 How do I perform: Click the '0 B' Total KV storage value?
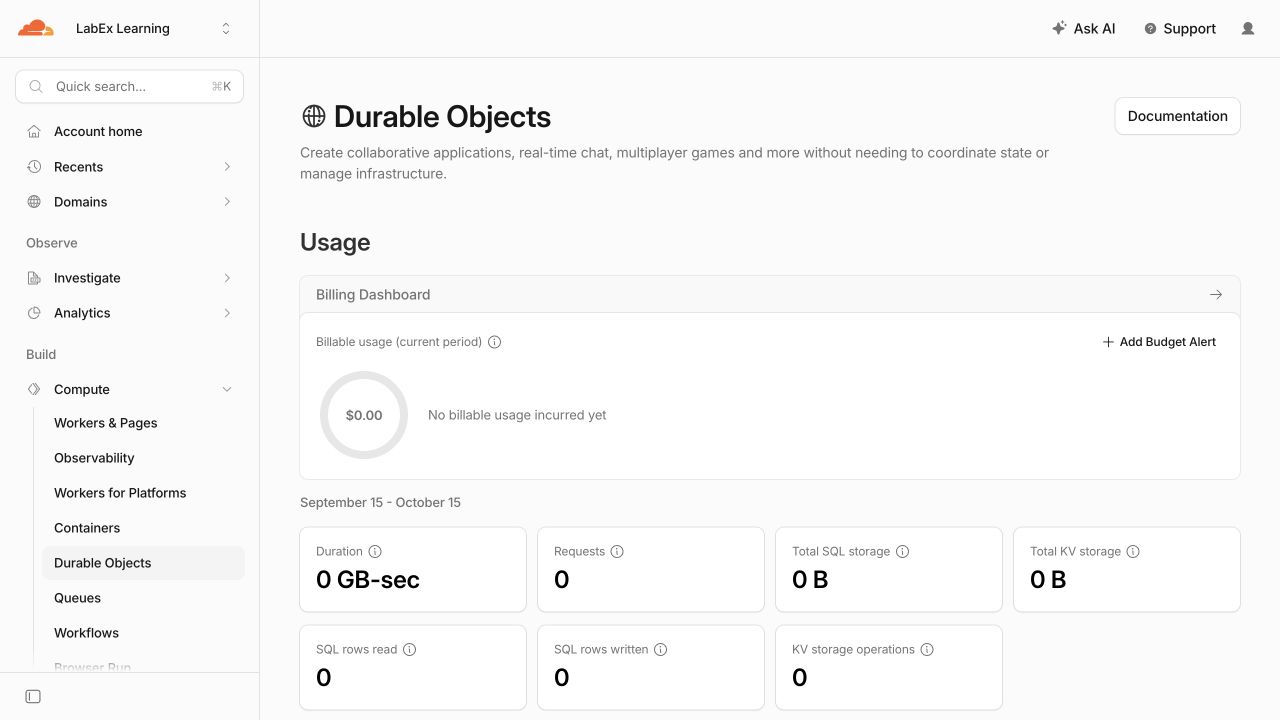click(1048, 580)
